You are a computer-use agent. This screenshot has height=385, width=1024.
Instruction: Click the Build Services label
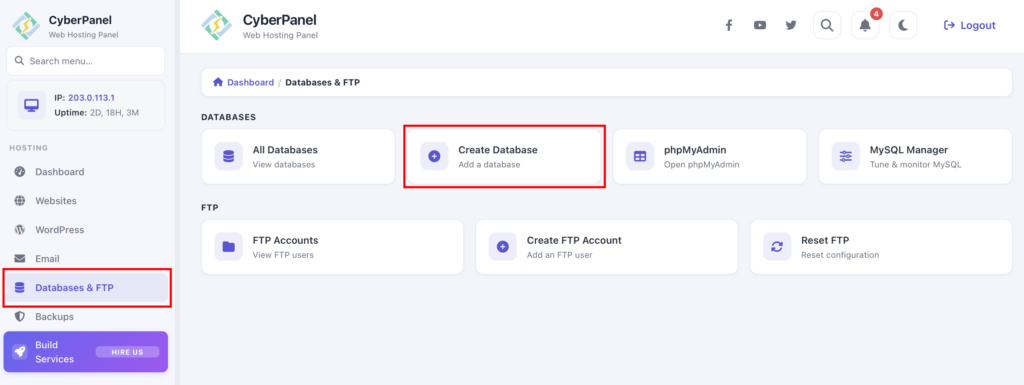point(55,352)
